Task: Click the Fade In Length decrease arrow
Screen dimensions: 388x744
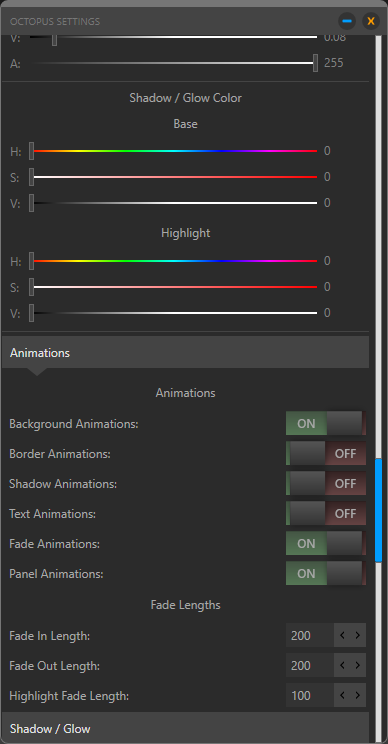Action: click(x=342, y=635)
